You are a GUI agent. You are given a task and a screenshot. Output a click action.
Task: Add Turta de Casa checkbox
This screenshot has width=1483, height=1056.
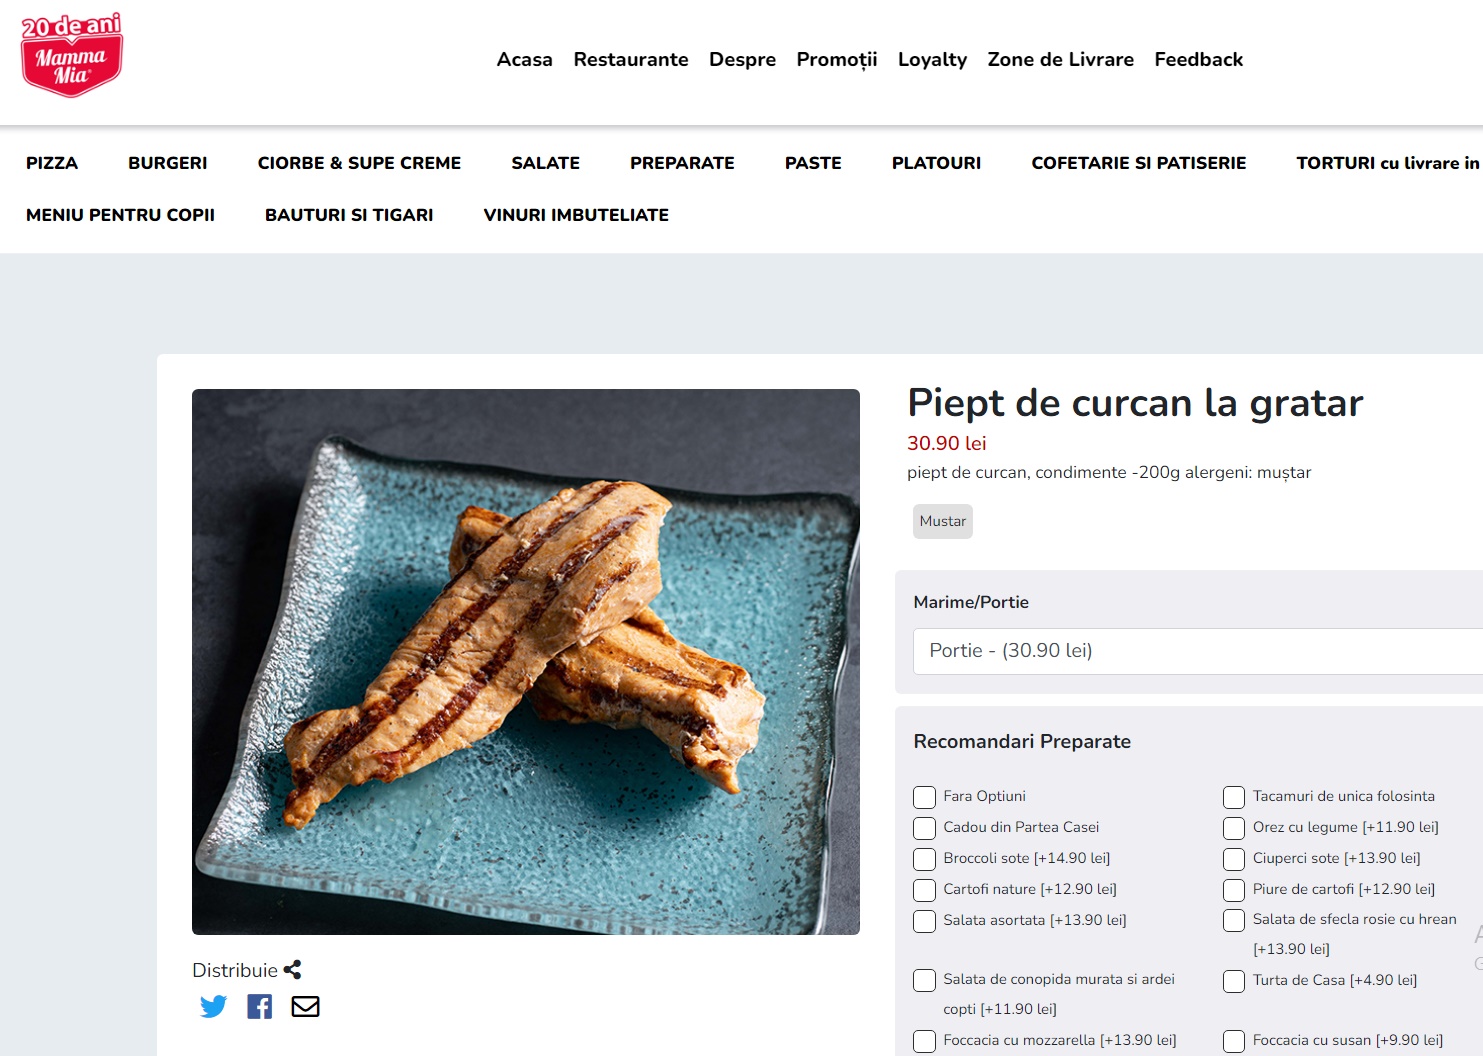pos(1234,981)
